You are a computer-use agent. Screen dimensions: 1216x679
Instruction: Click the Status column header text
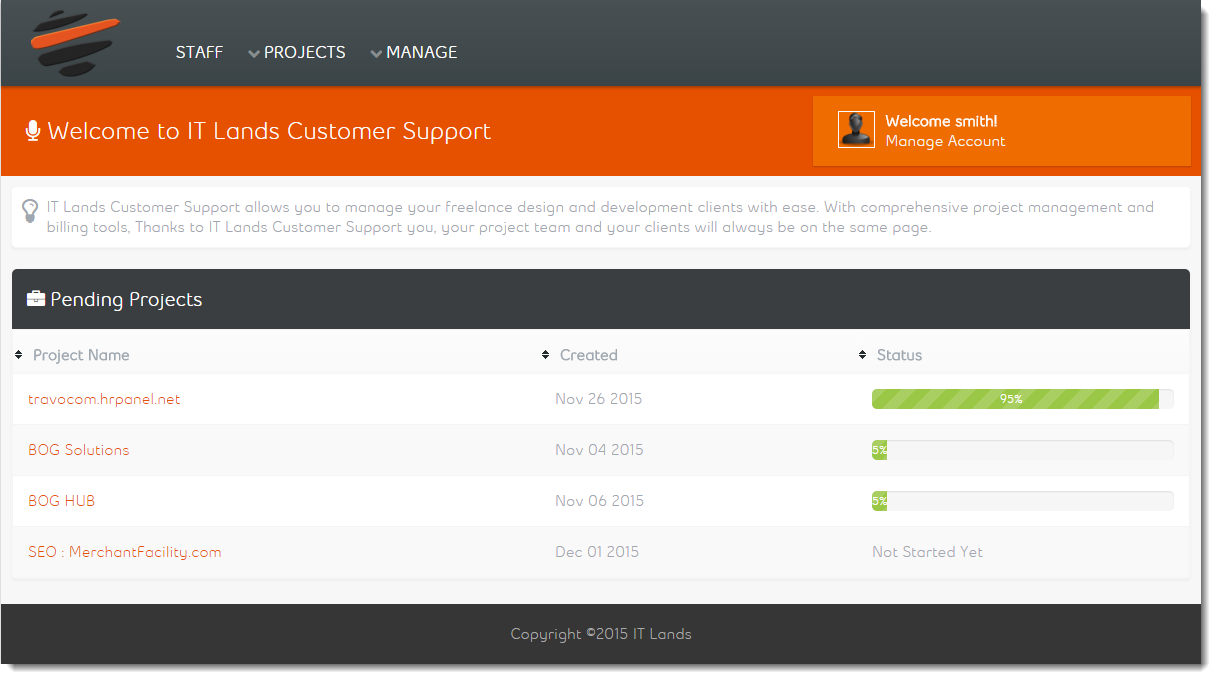899,355
